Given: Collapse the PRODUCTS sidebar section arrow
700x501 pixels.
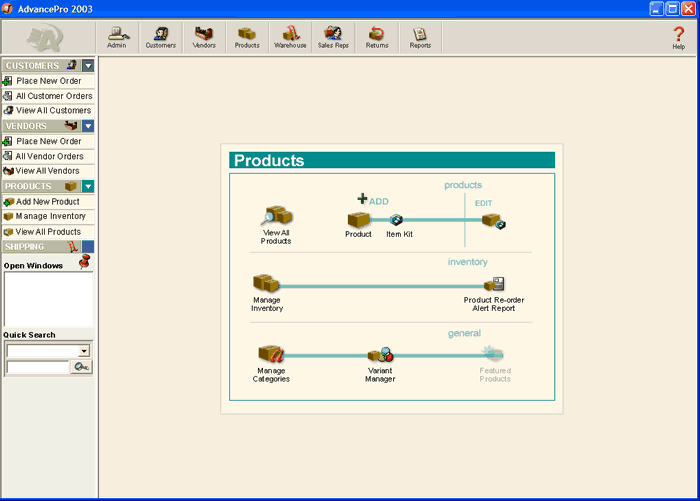Looking at the screenshot, I should 88,186.
